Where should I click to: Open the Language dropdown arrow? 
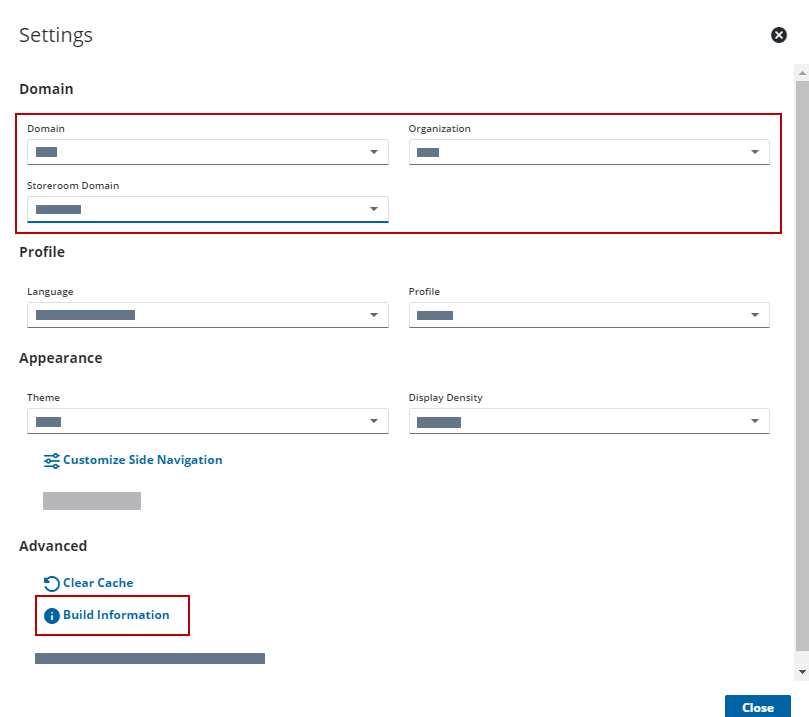point(374,315)
